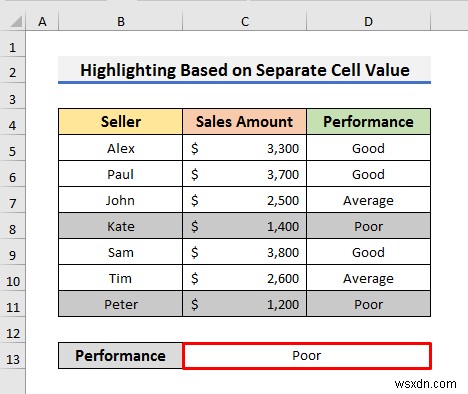Select Alex's 'Good' performance cell
Screen dimensions: 468x394
(x=368, y=148)
